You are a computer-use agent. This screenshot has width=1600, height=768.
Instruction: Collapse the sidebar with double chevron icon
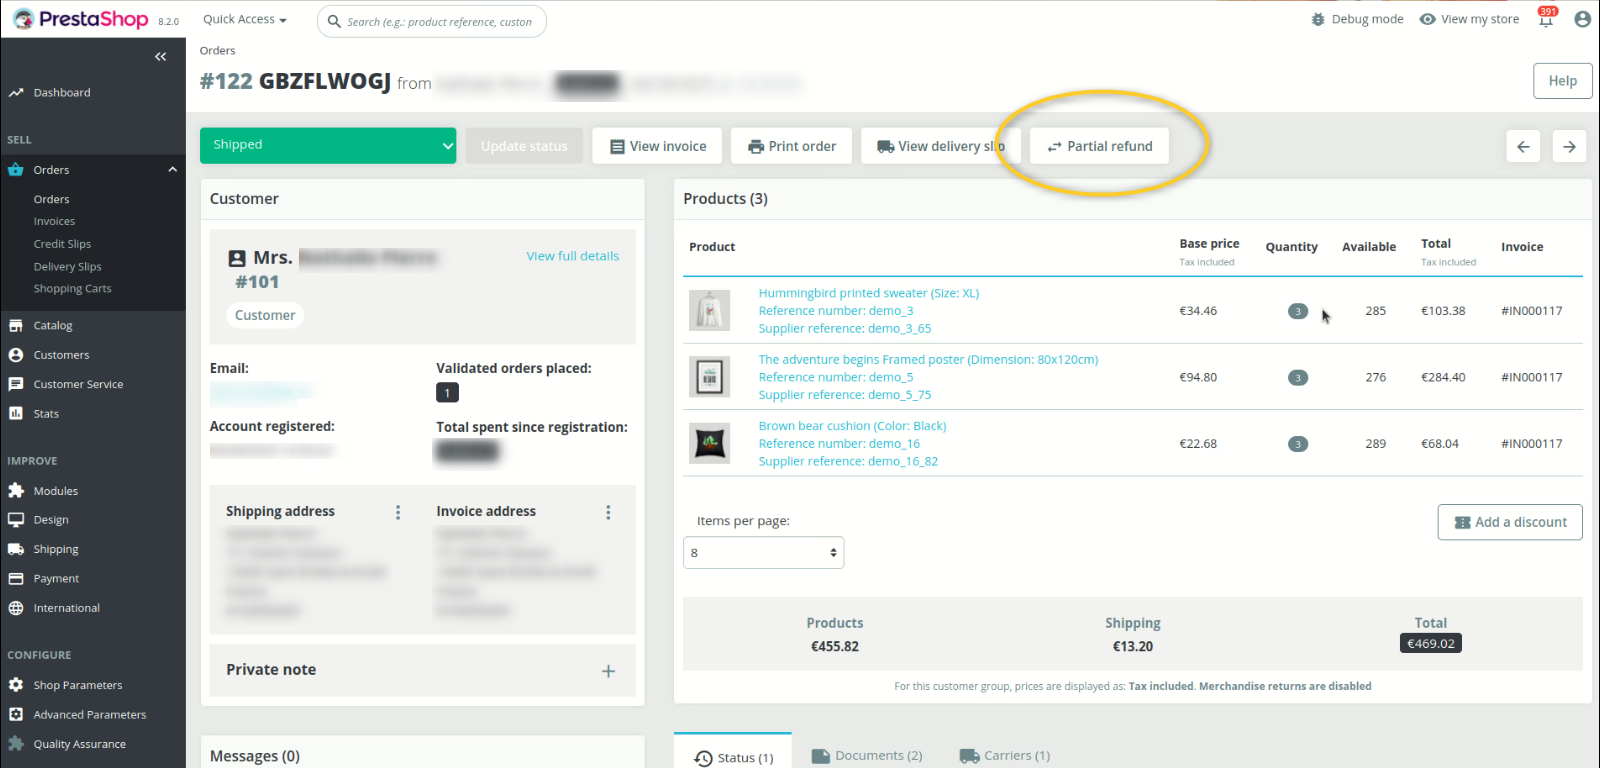pos(160,57)
